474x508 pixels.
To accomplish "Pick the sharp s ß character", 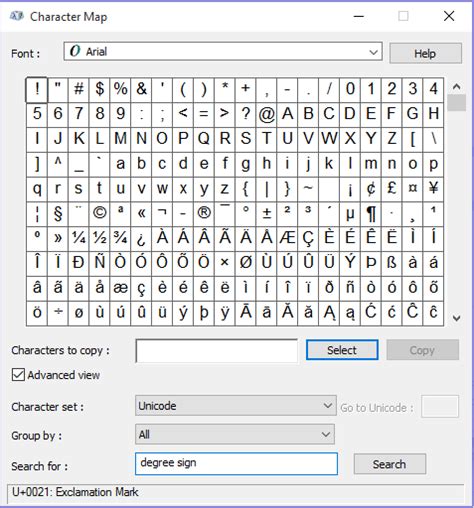I will pos(392,263).
